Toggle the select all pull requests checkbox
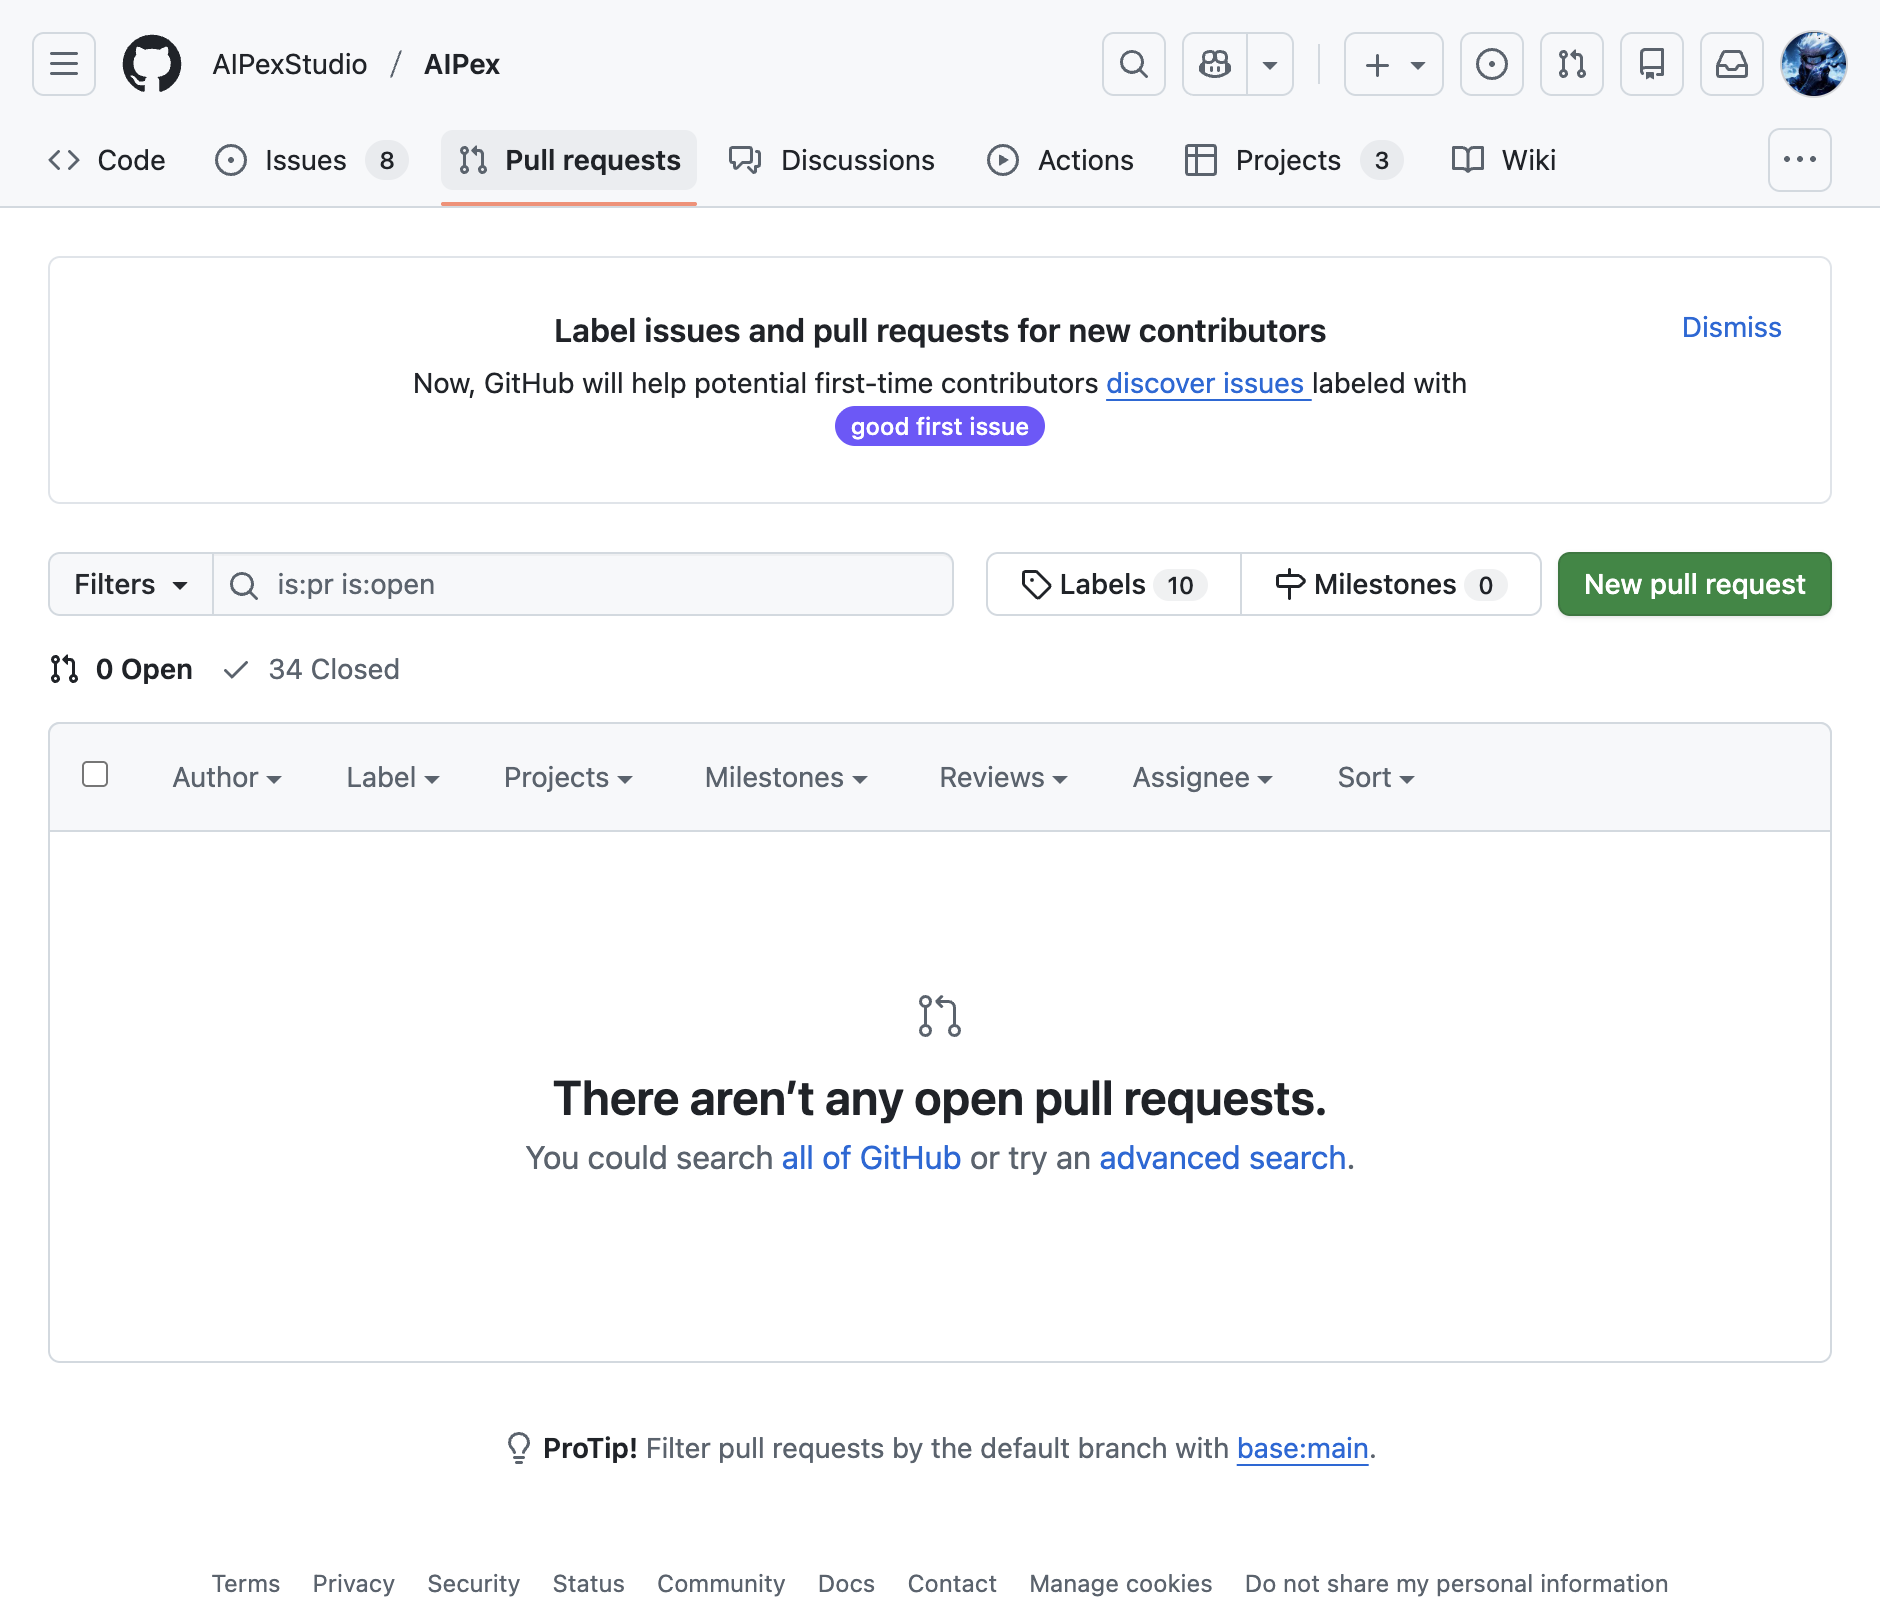The height and width of the screenshot is (1610, 1880). pyautogui.click(x=95, y=774)
